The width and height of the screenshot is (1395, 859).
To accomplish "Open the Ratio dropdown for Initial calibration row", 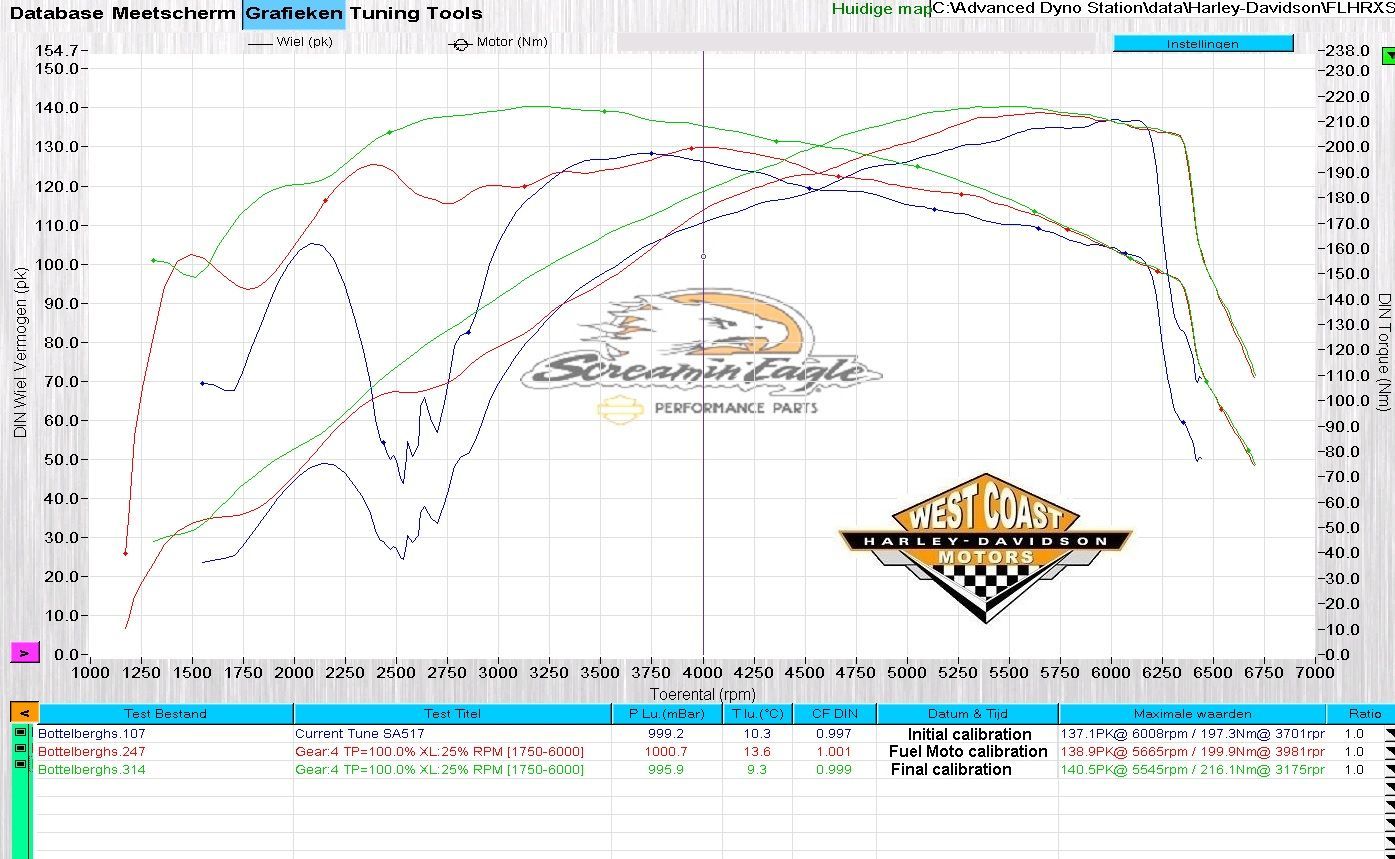I will coord(1388,734).
